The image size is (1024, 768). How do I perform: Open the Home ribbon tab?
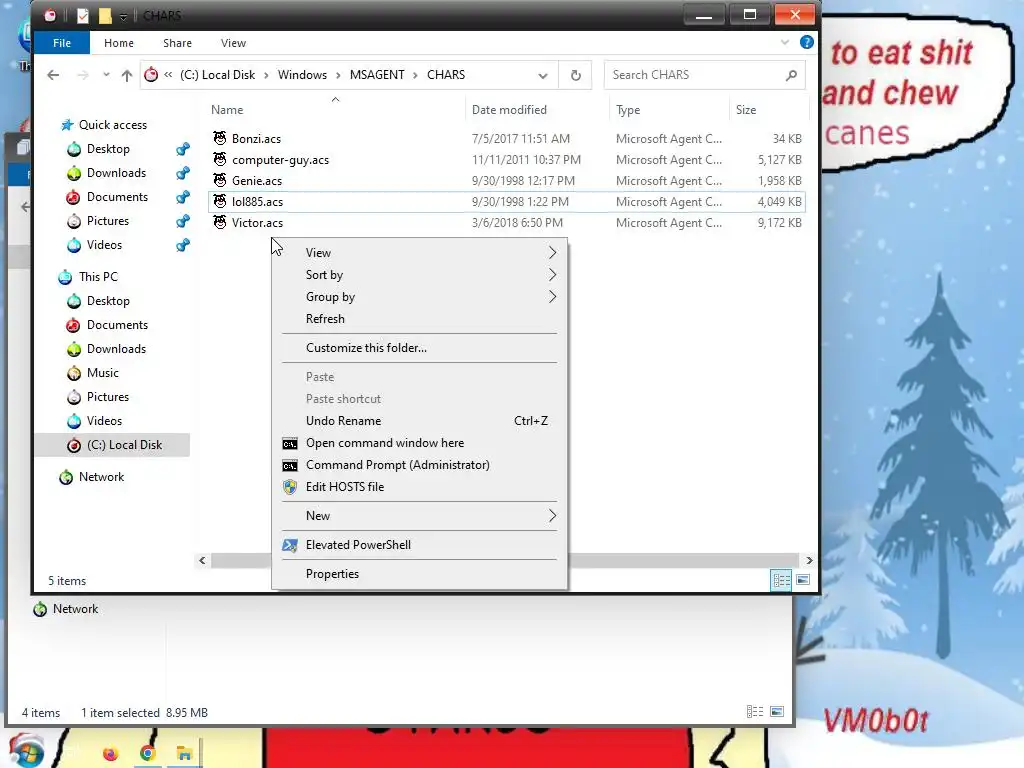[119, 43]
